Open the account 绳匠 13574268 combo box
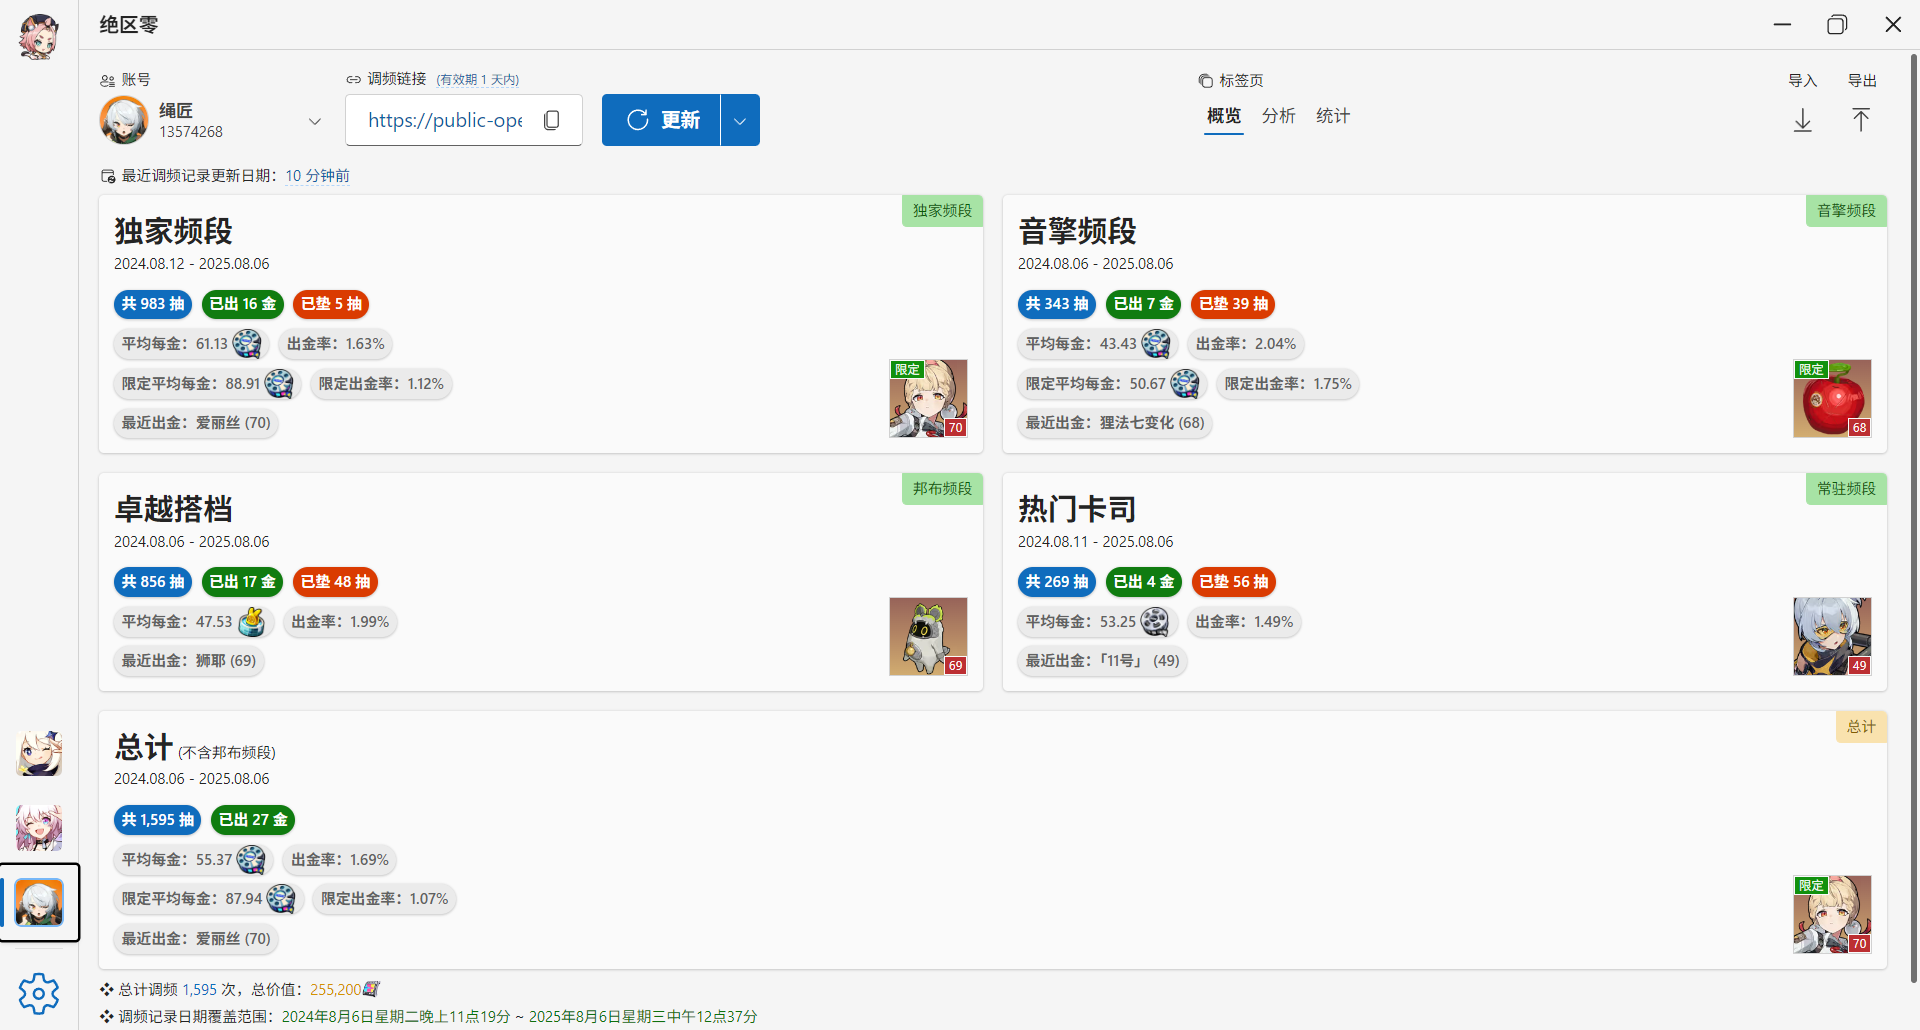The image size is (1920, 1030). [214, 120]
